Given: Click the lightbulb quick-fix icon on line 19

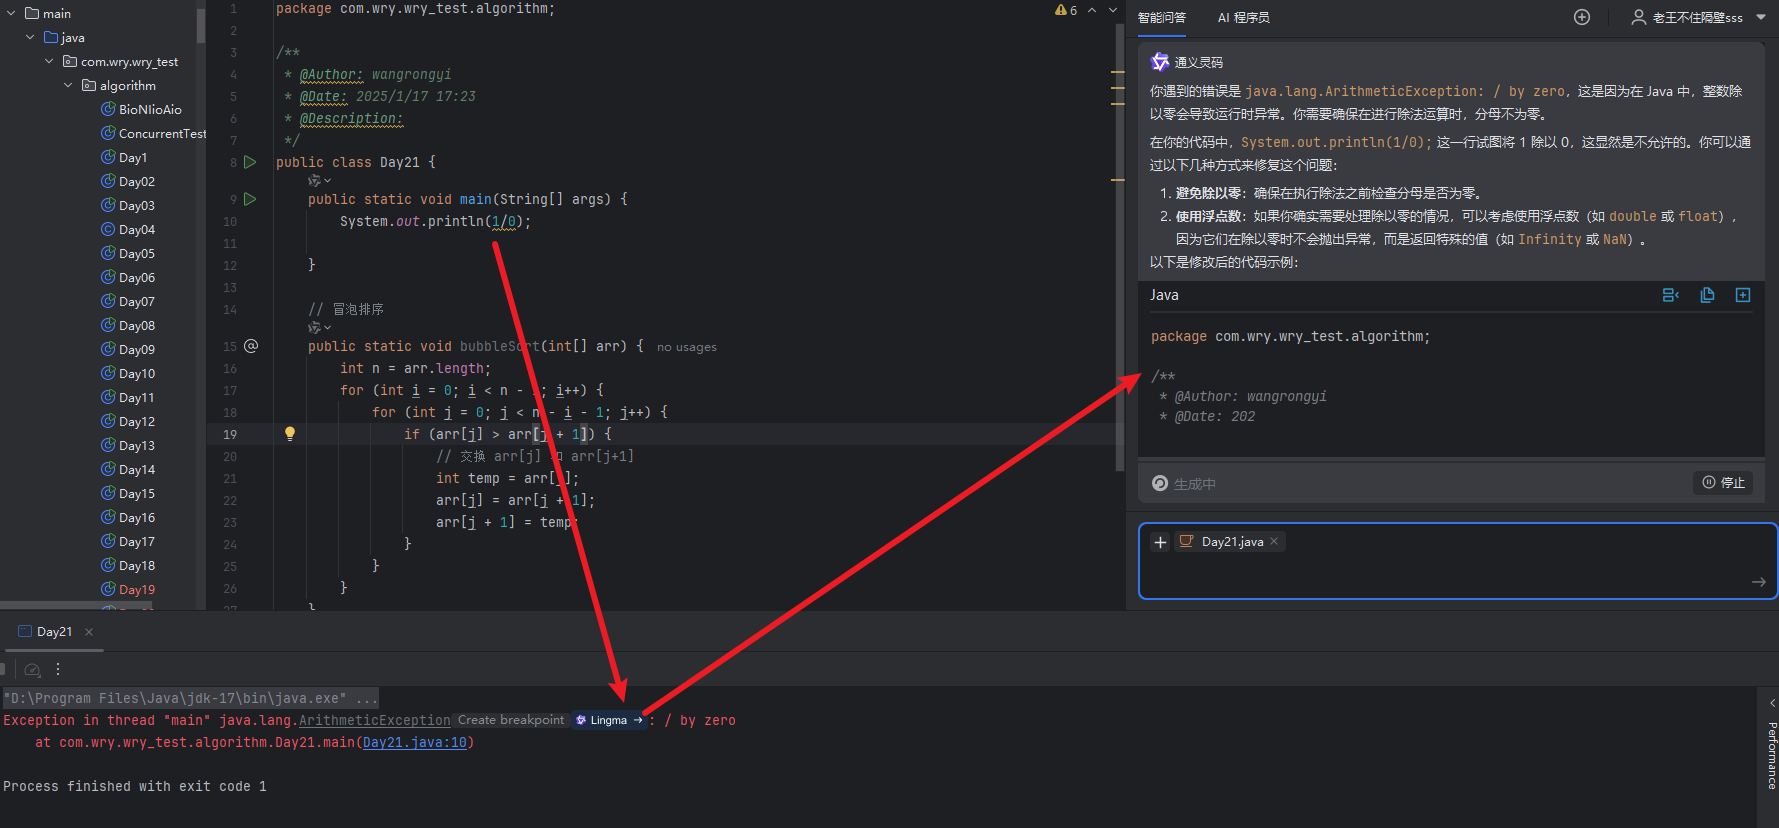Looking at the screenshot, I should click(x=290, y=434).
